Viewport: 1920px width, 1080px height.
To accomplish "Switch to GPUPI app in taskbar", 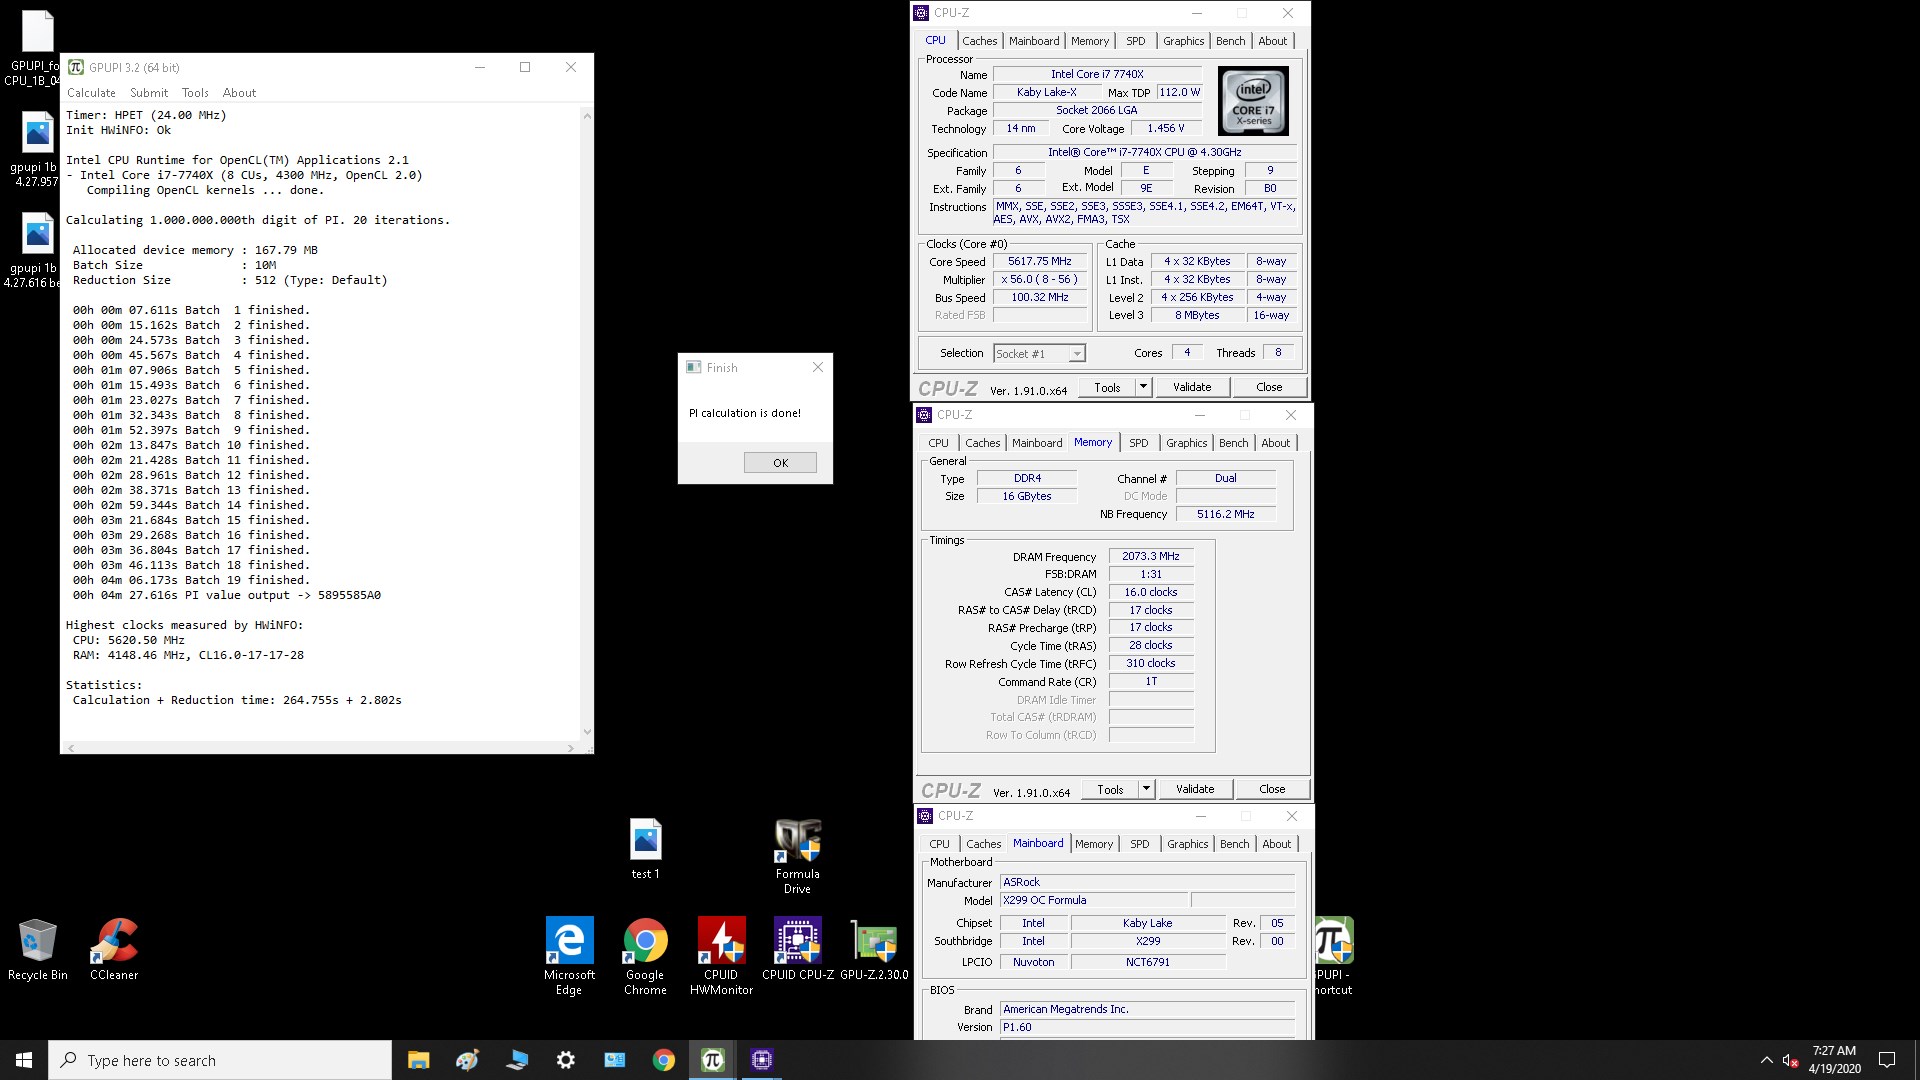I will click(x=713, y=1060).
